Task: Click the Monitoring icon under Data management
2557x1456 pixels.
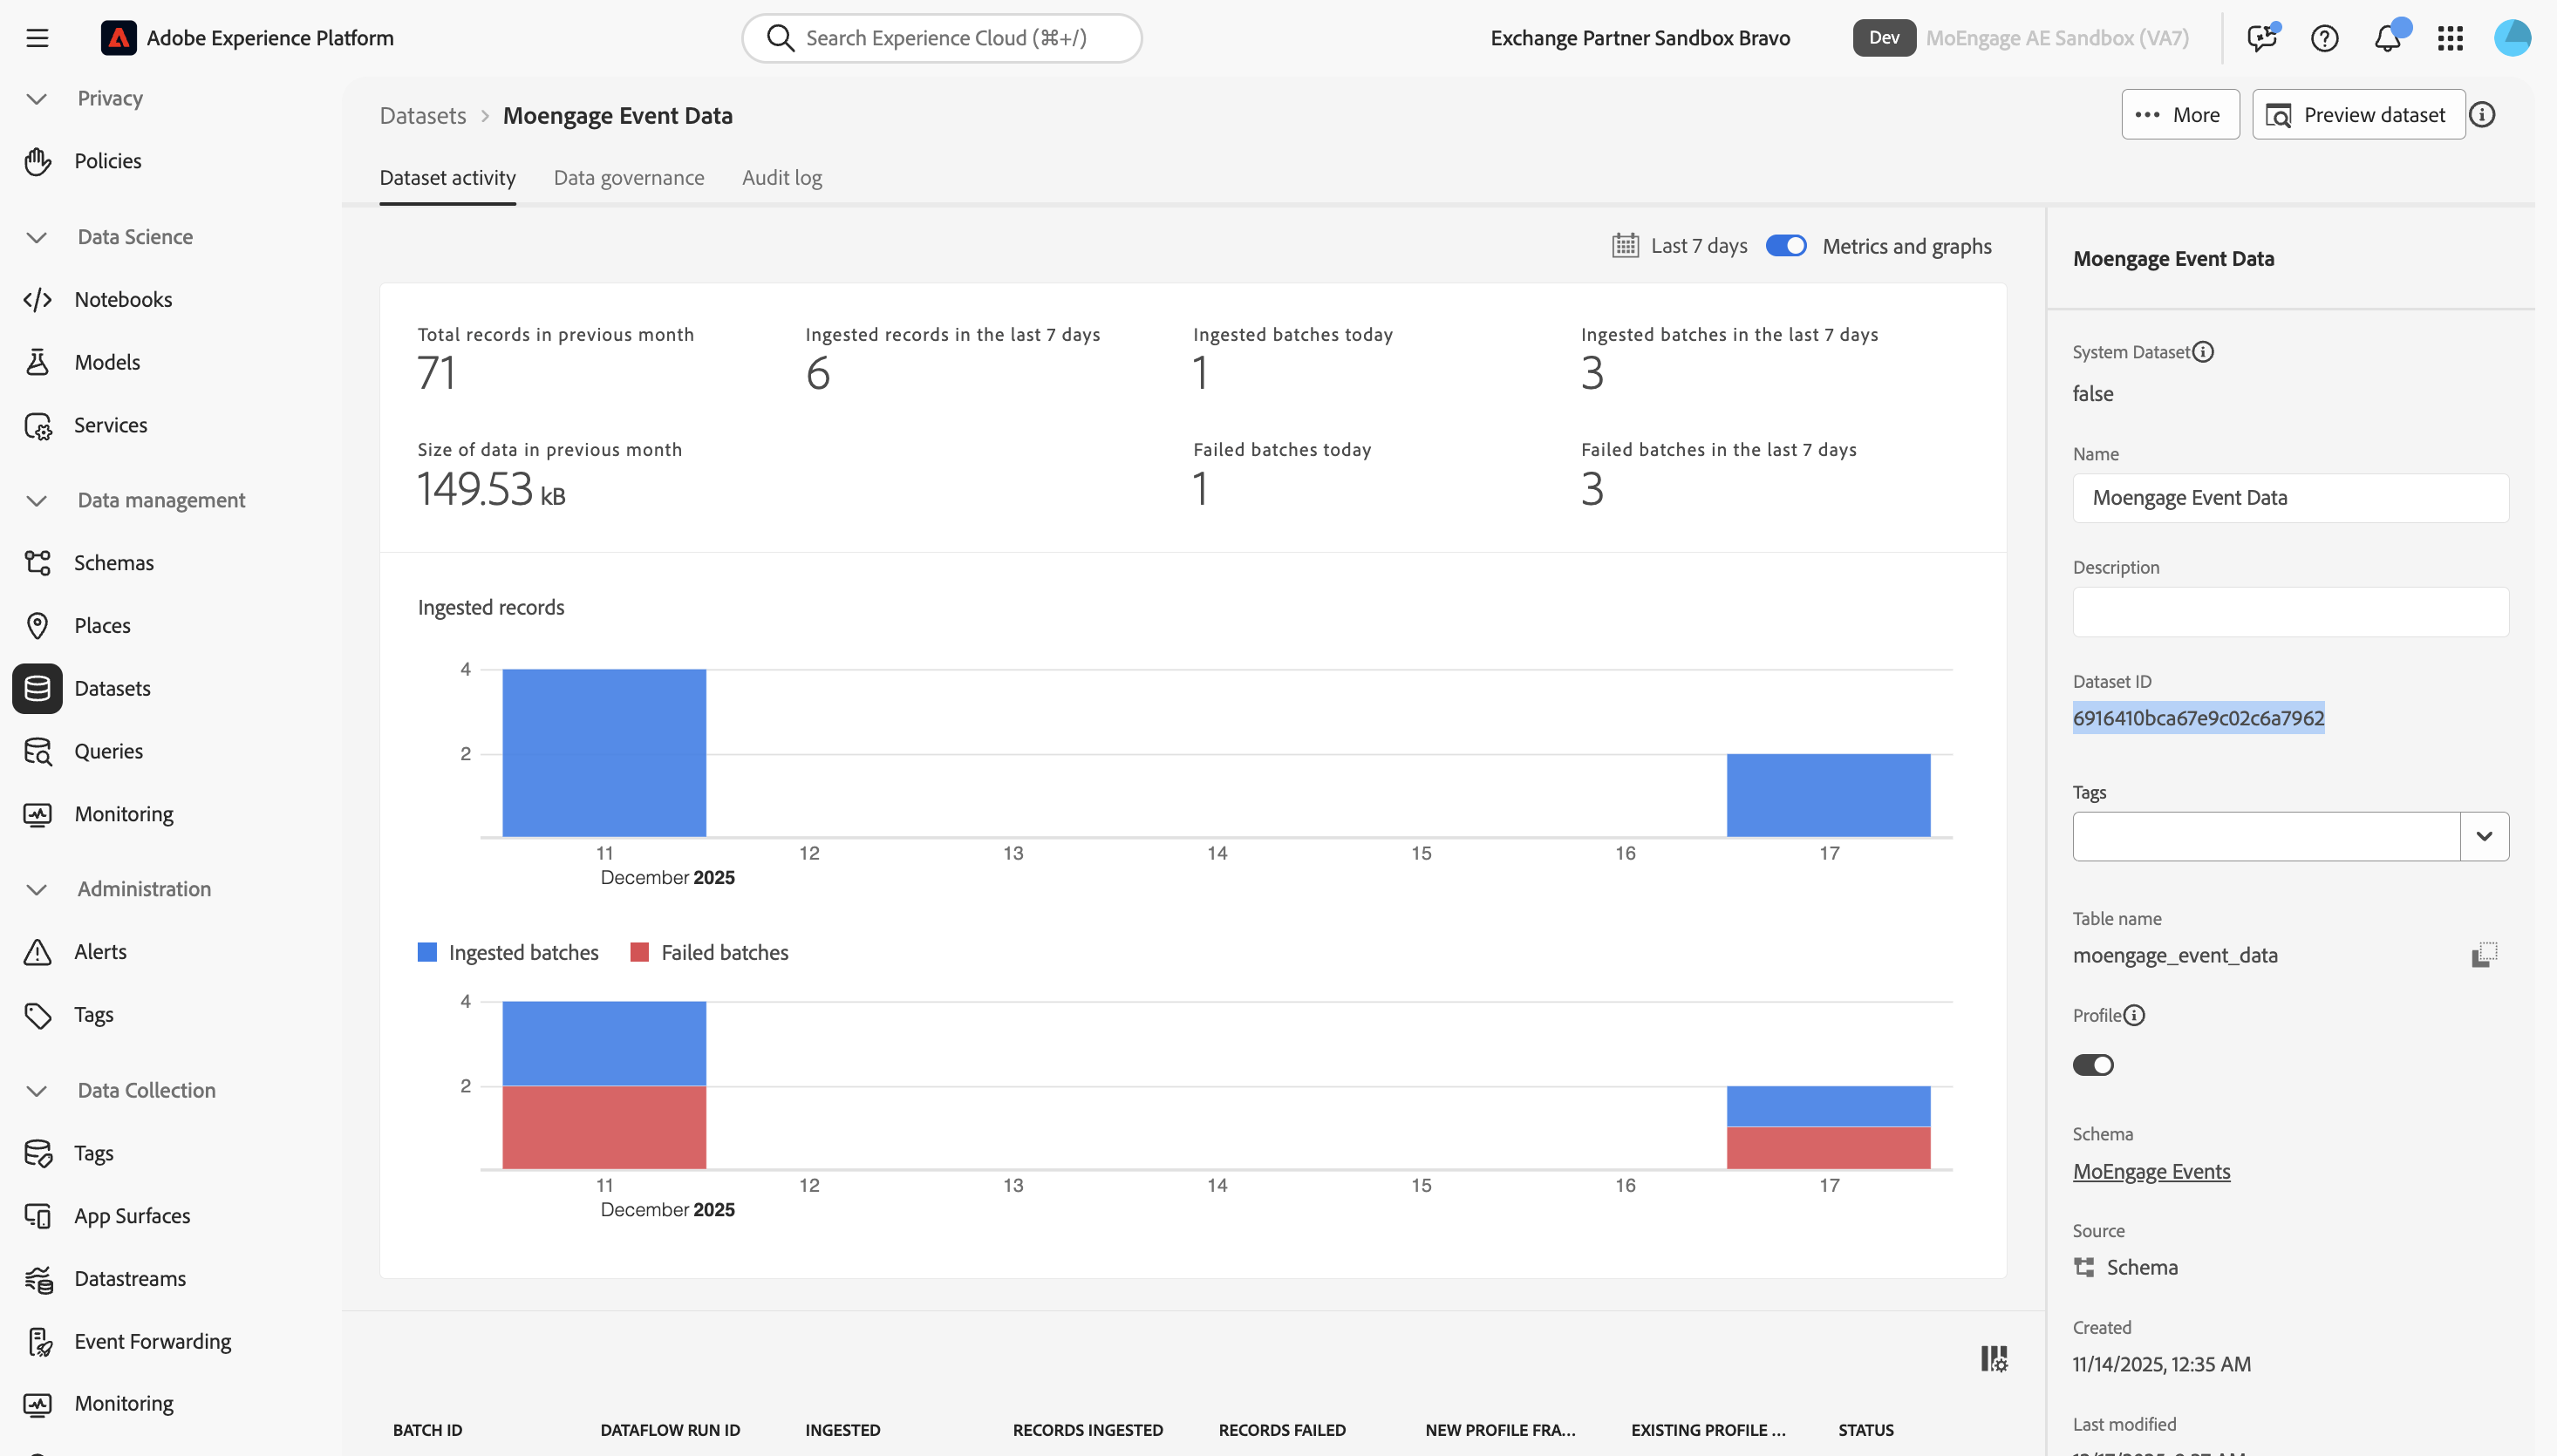Action: click(x=38, y=814)
